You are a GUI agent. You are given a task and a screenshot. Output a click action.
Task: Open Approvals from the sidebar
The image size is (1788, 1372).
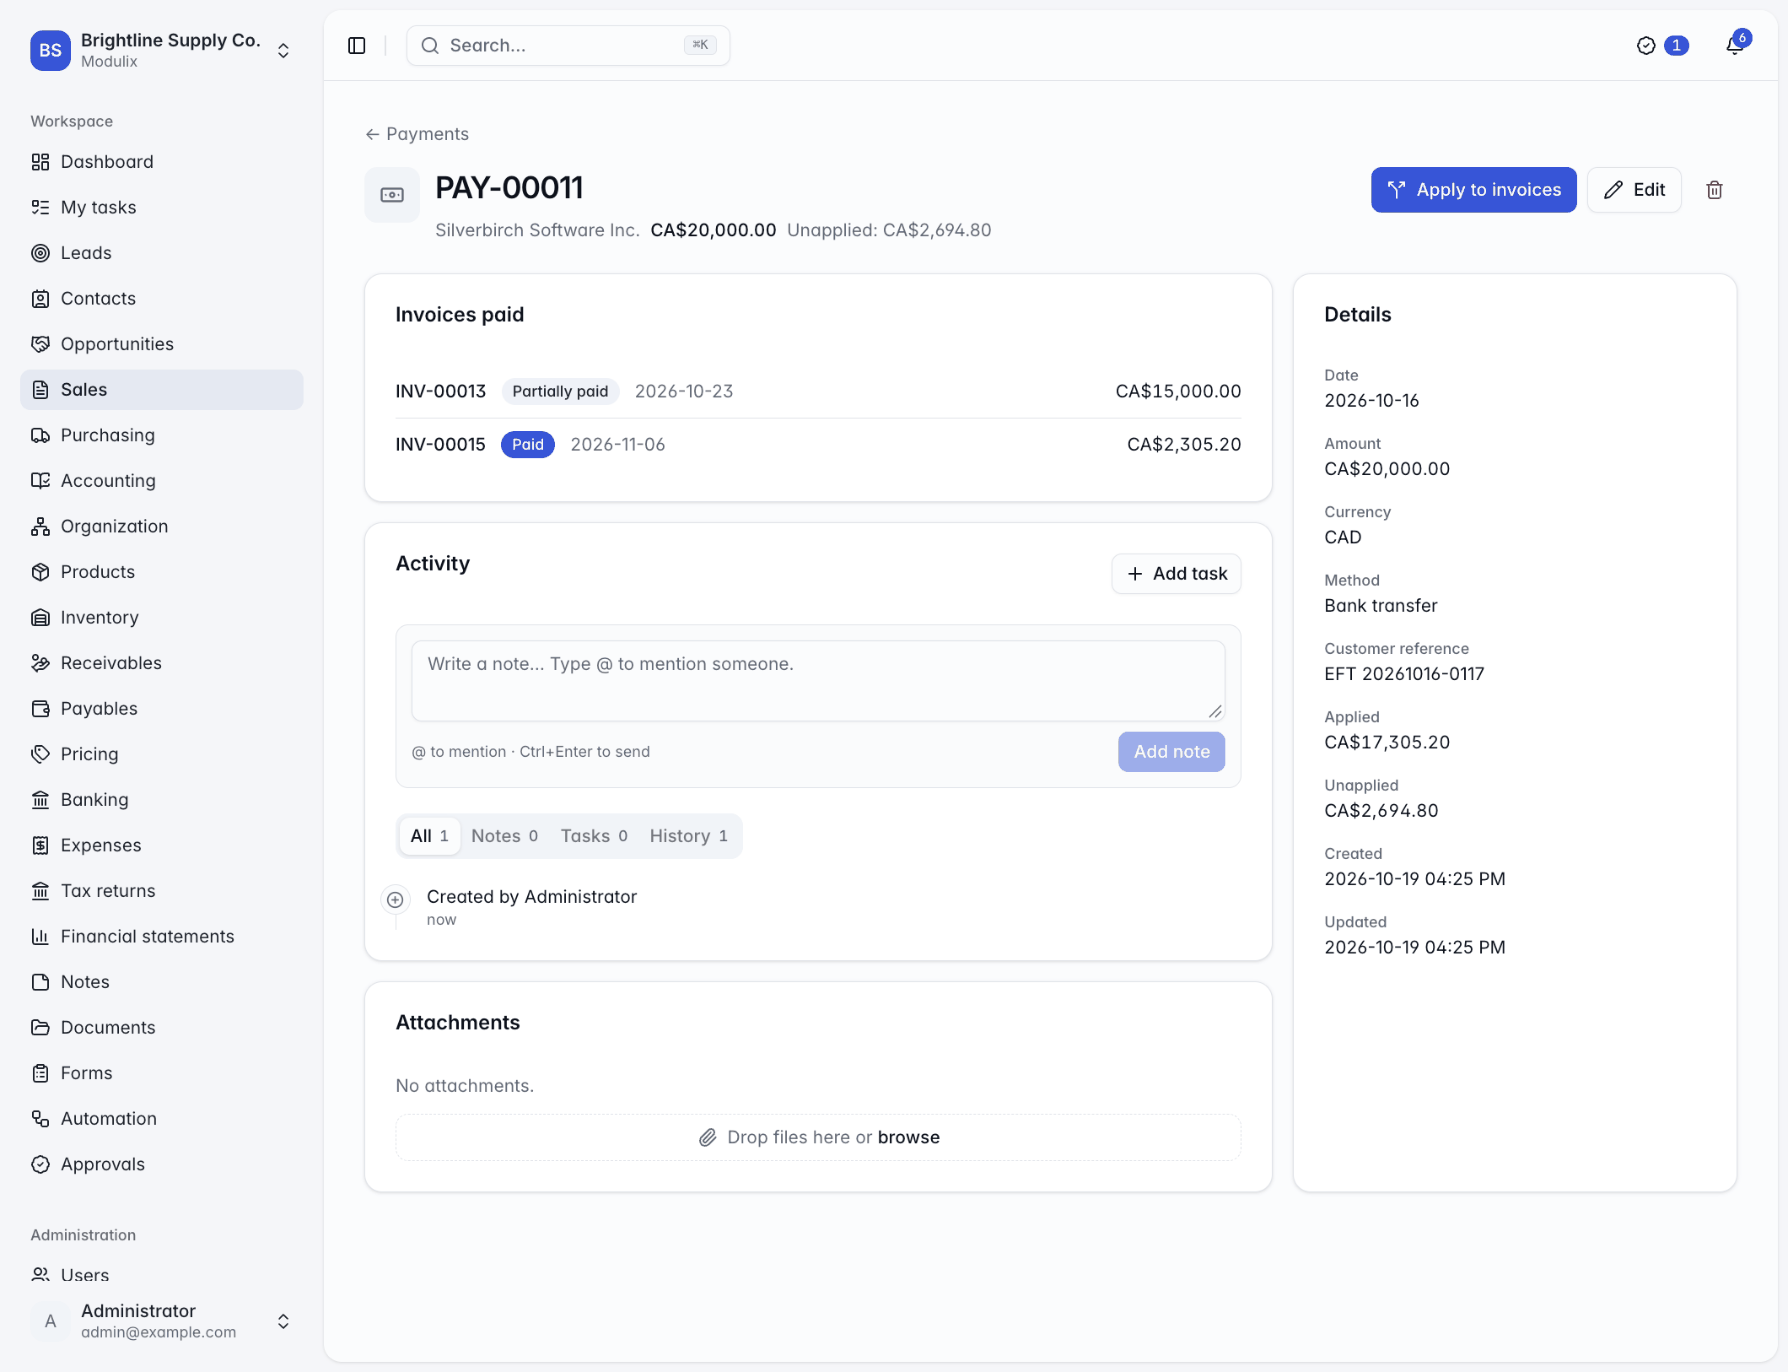[x=161, y=1164]
